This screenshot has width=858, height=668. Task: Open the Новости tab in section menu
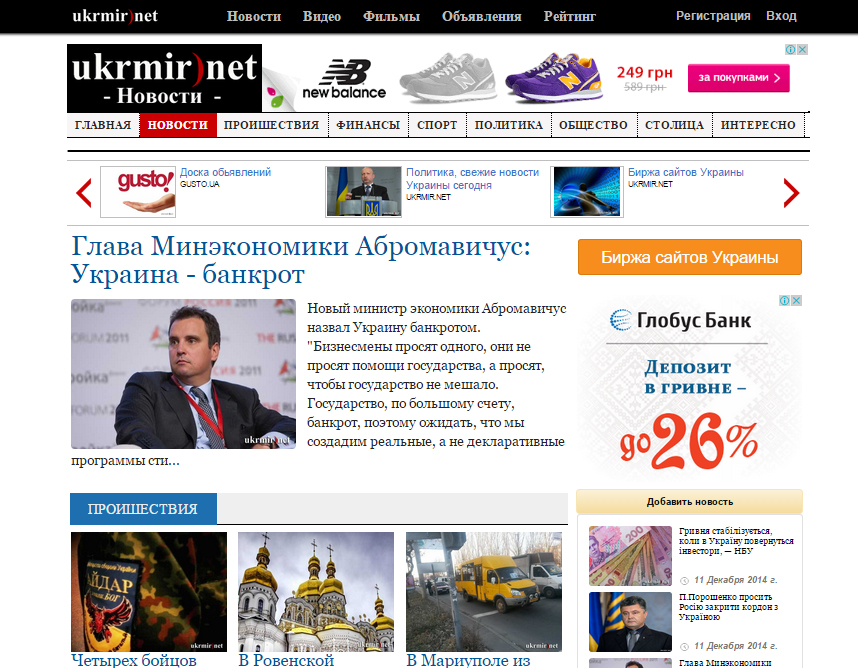(x=178, y=125)
